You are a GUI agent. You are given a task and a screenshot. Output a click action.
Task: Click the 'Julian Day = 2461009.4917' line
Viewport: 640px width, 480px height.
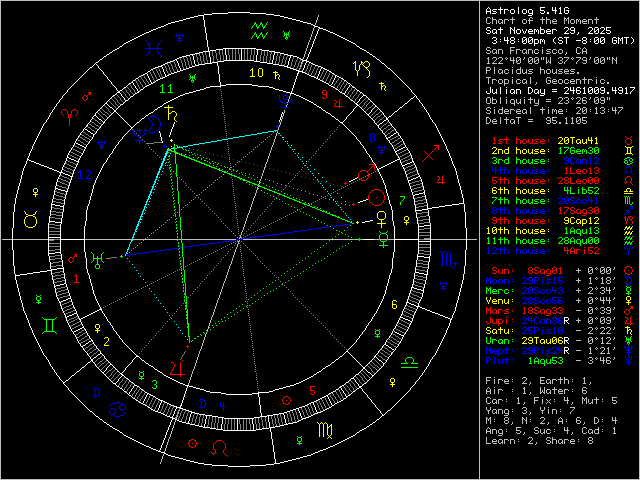coord(560,91)
